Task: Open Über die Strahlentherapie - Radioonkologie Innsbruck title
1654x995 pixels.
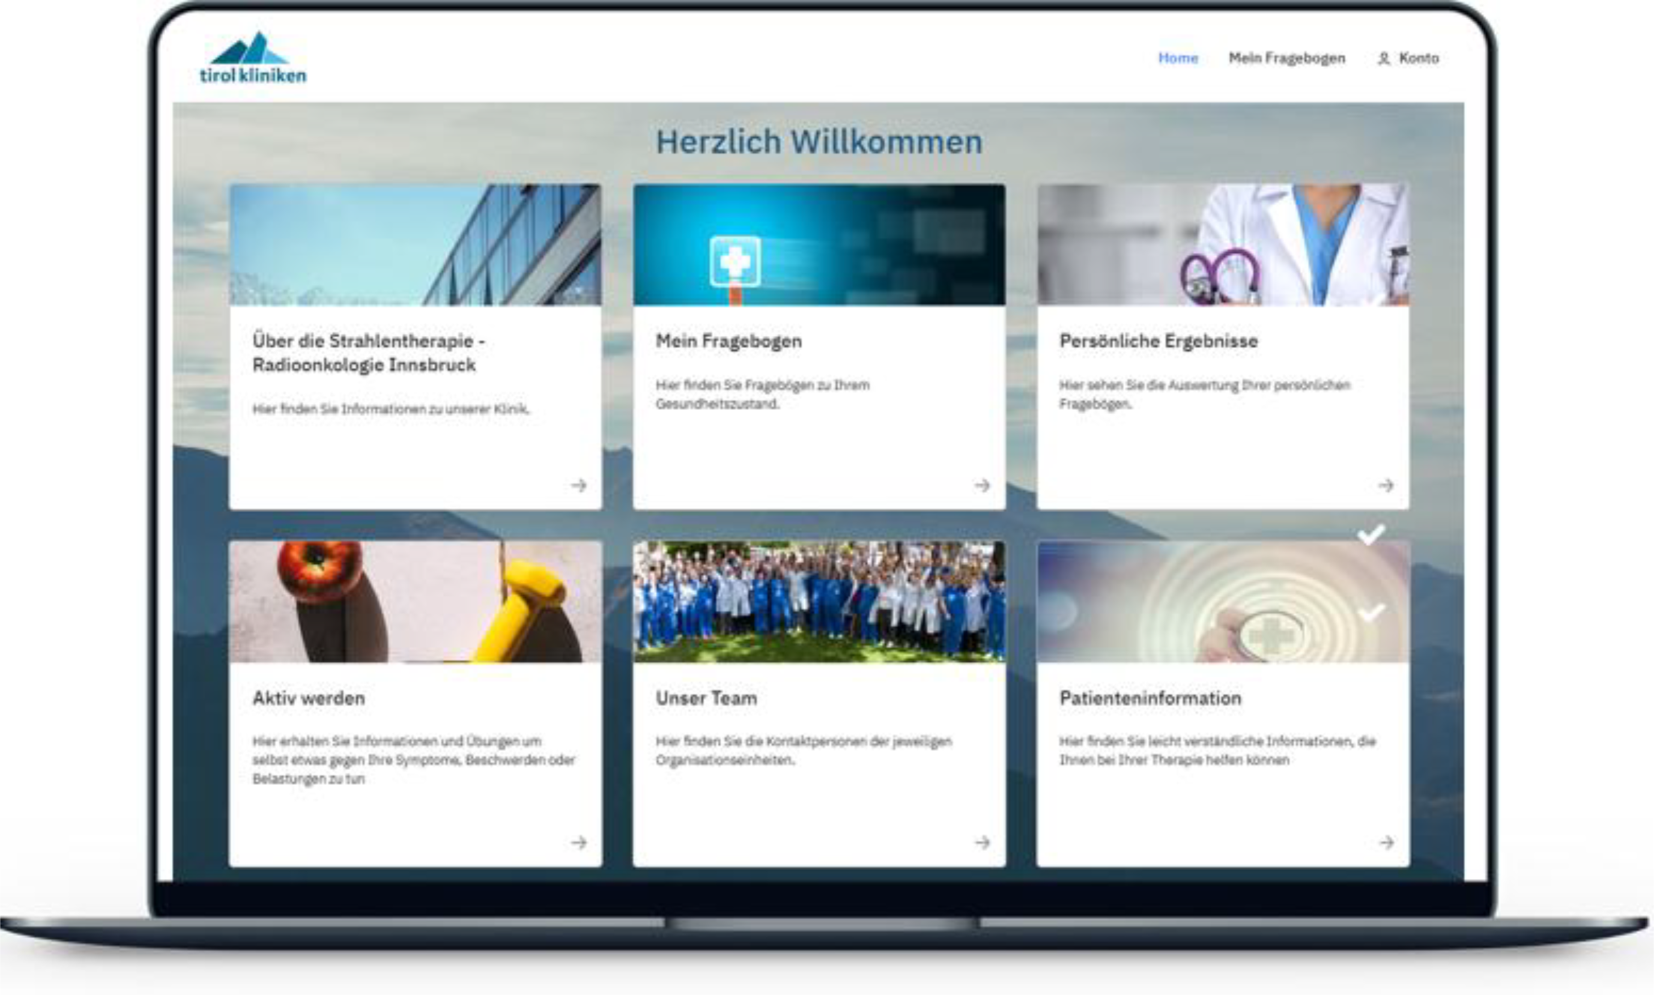Action: click(368, 353)
